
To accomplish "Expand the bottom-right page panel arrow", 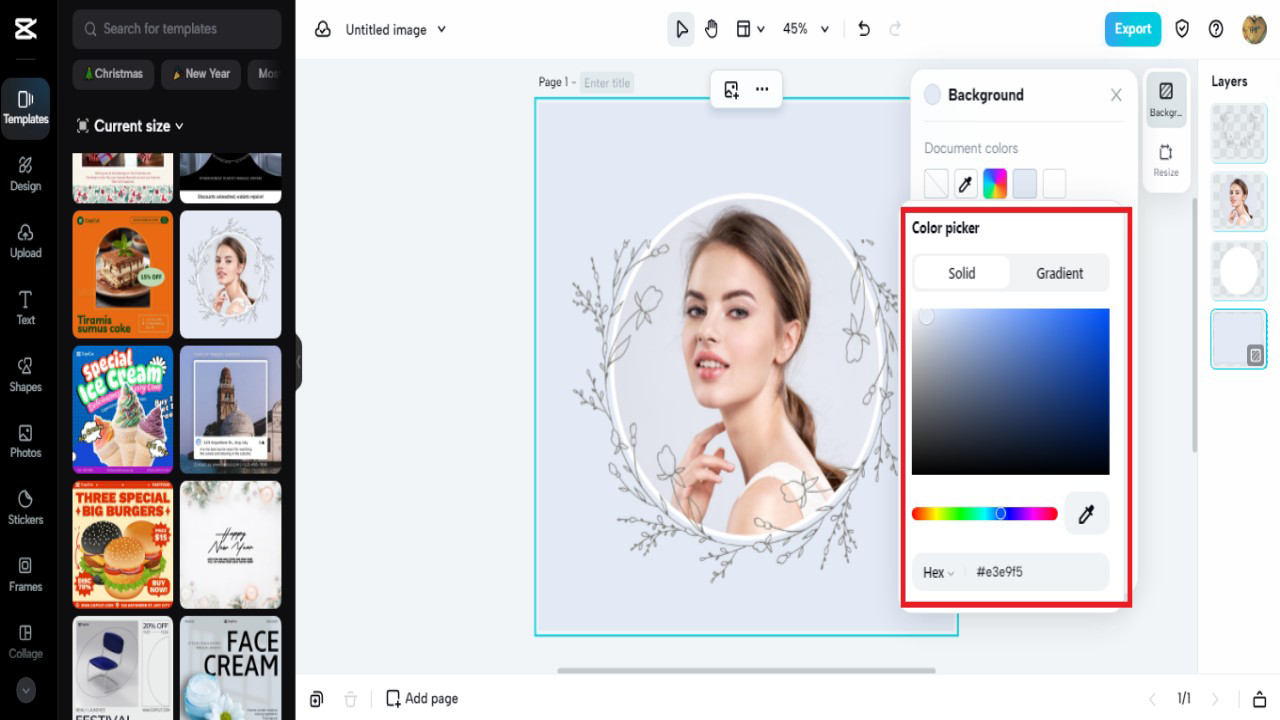I will pyautogui.click(x=1260, y=699).
